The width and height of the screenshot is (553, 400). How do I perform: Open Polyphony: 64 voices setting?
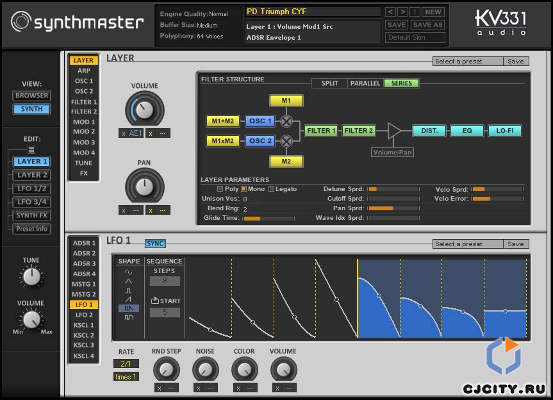[x=192, y=36]
